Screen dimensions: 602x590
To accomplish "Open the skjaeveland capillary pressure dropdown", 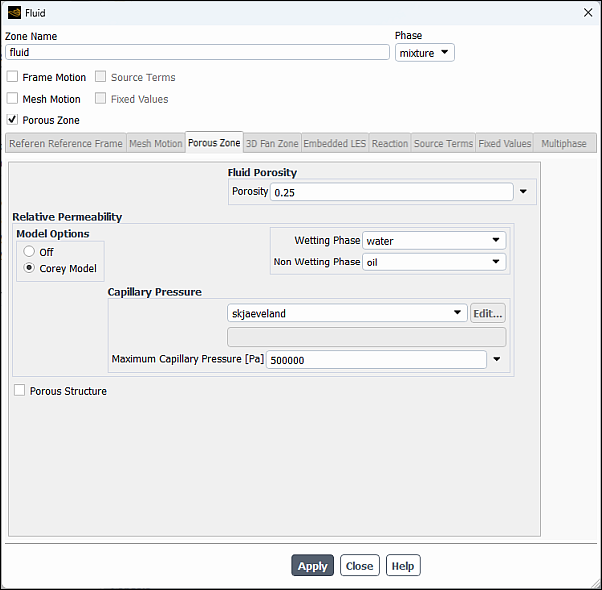I will [x=347, y=313].
